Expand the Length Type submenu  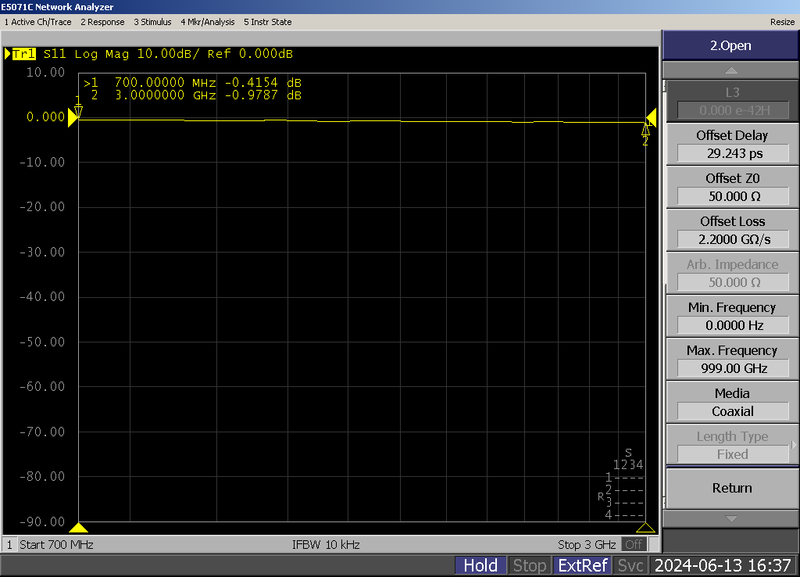tap(732, 445)
